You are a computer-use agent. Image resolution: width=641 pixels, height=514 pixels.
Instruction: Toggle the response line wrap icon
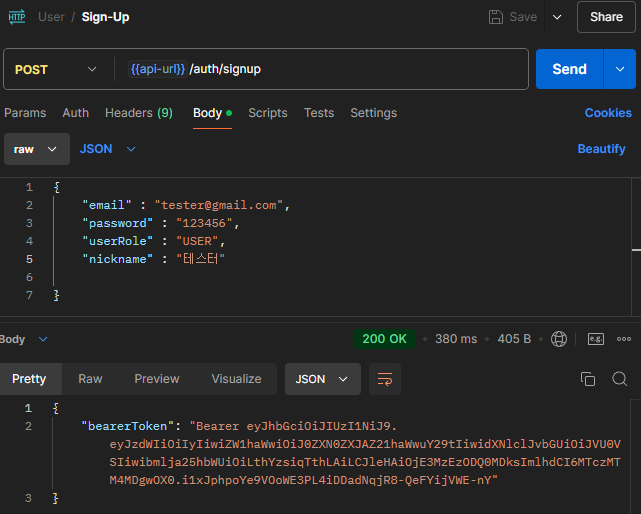(385, 379)
